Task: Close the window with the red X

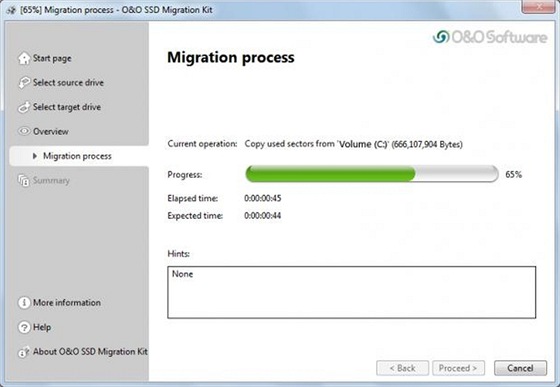Action: (x=539, y=6)
